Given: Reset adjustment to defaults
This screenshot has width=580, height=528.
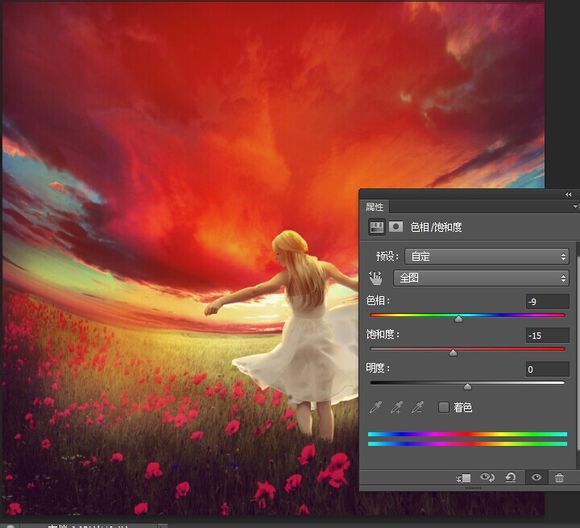Looking at the screenshot, I should click(x=510, y=478).
